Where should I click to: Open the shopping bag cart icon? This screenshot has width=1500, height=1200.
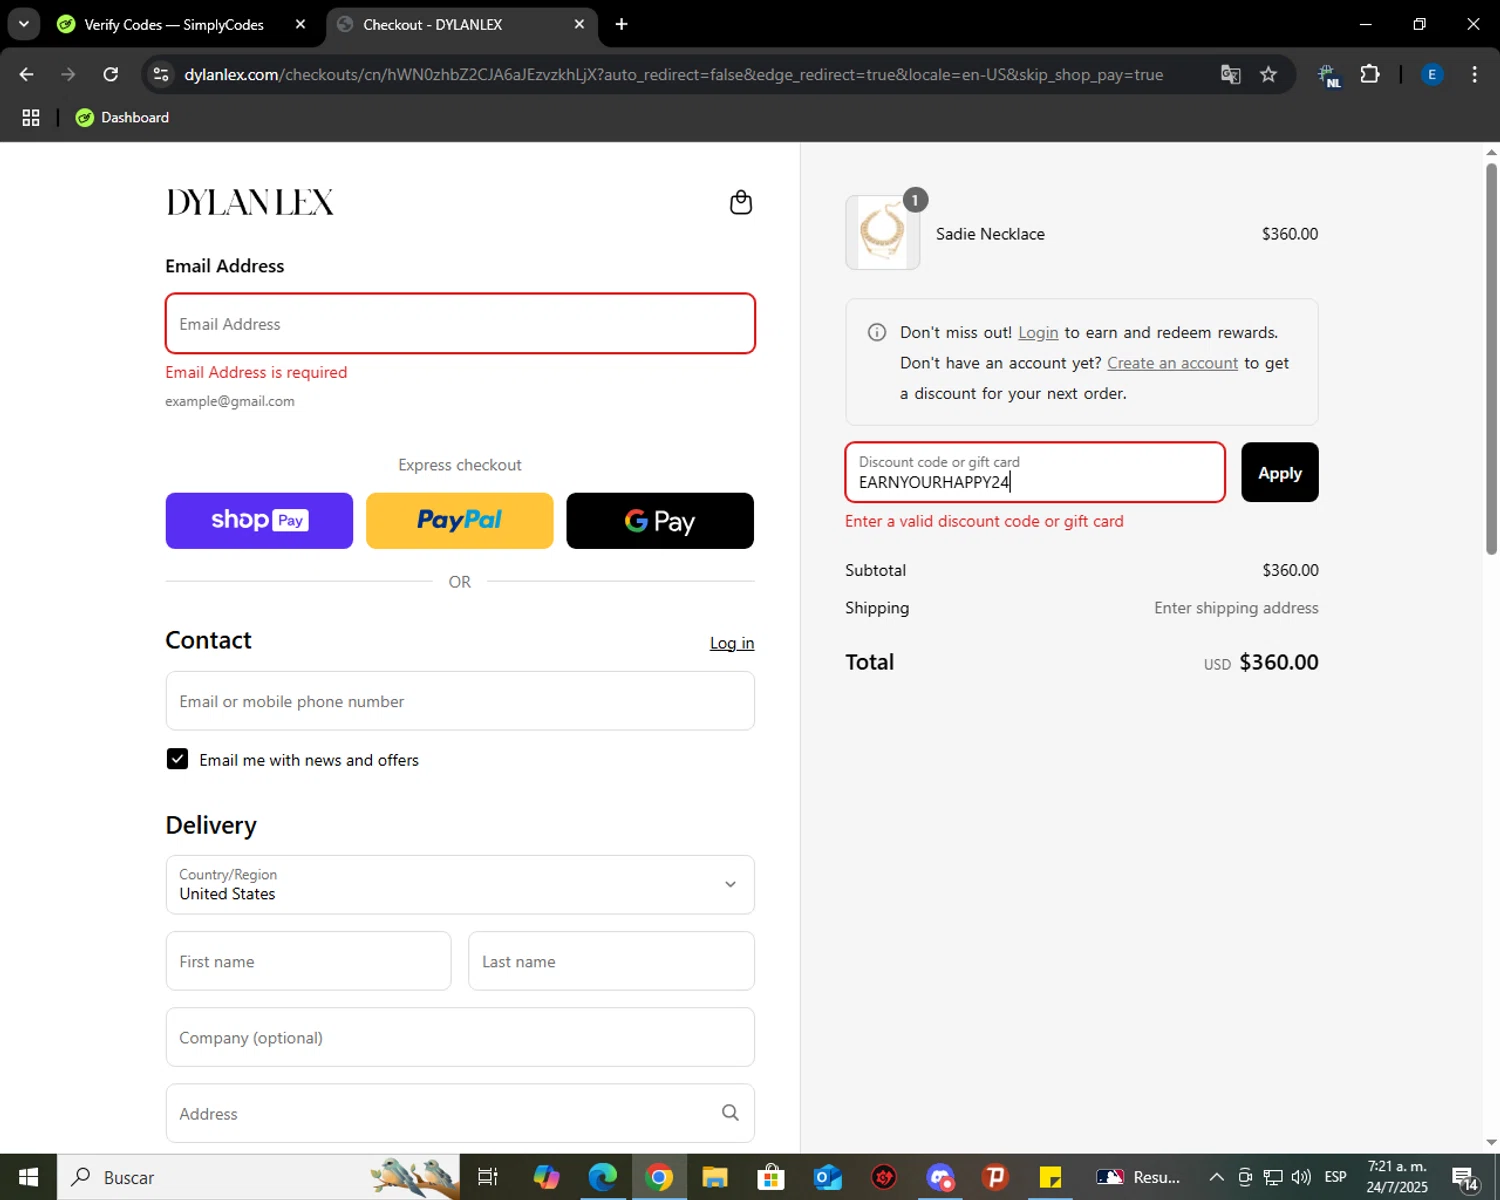[740, 202]
